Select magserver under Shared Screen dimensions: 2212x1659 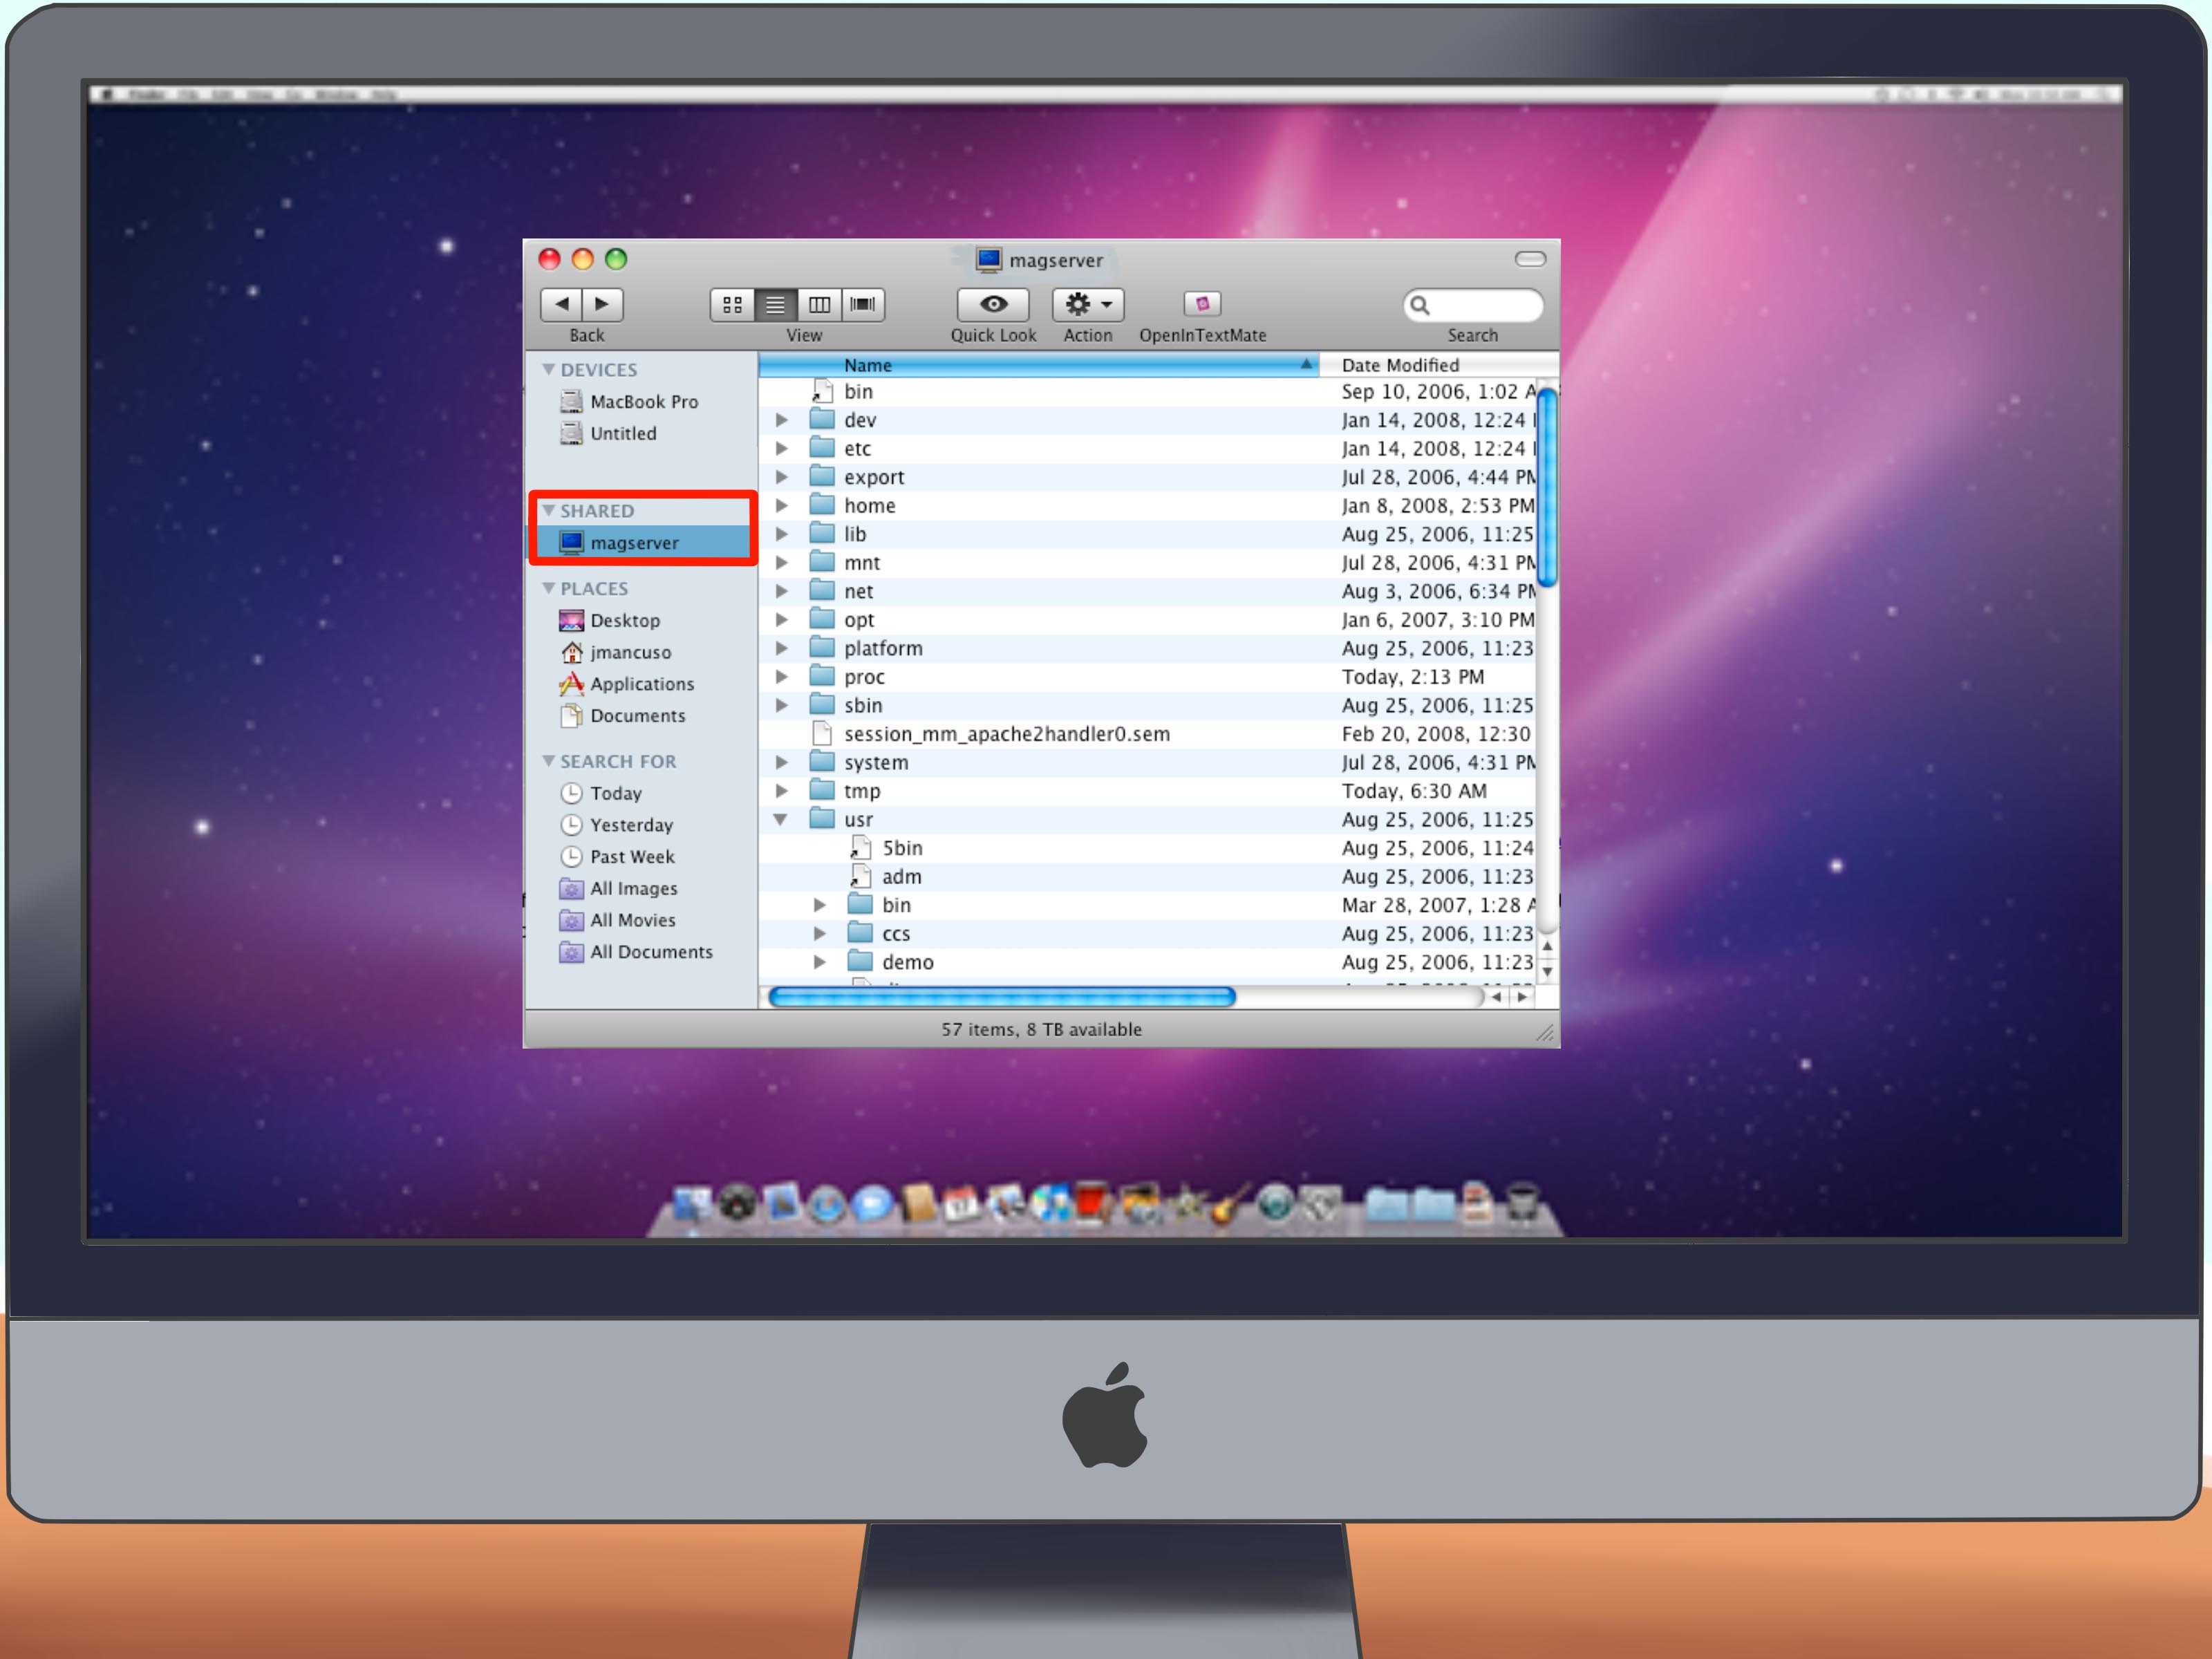pos(641,543)
